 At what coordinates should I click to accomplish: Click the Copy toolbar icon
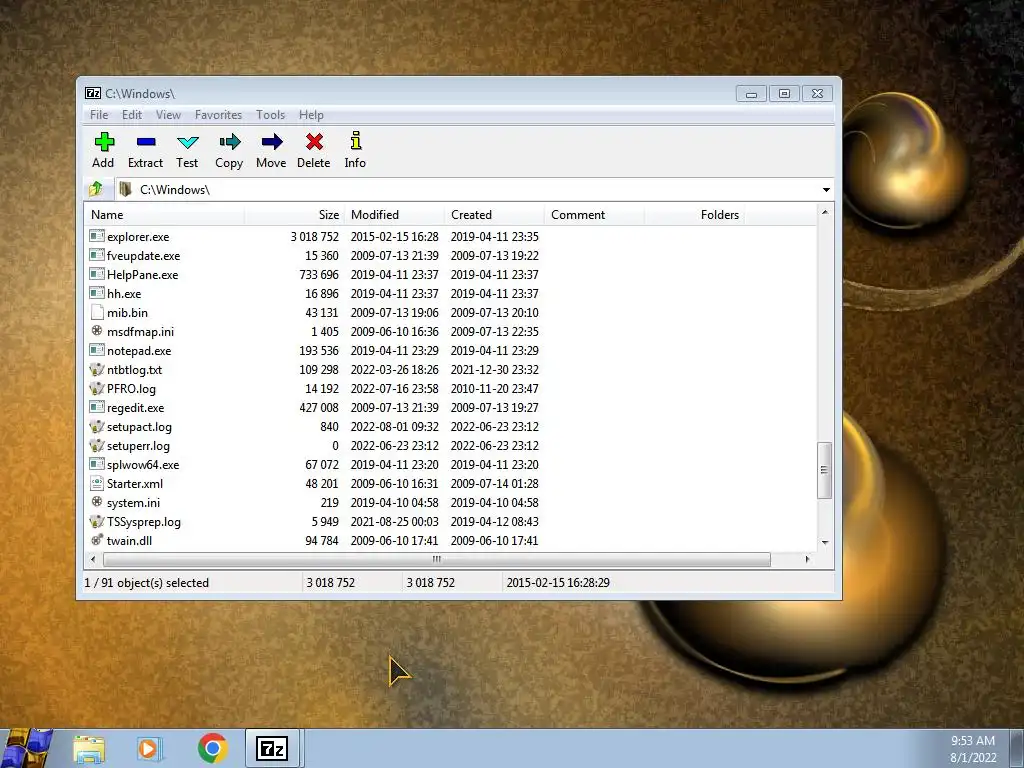point(229,142)
